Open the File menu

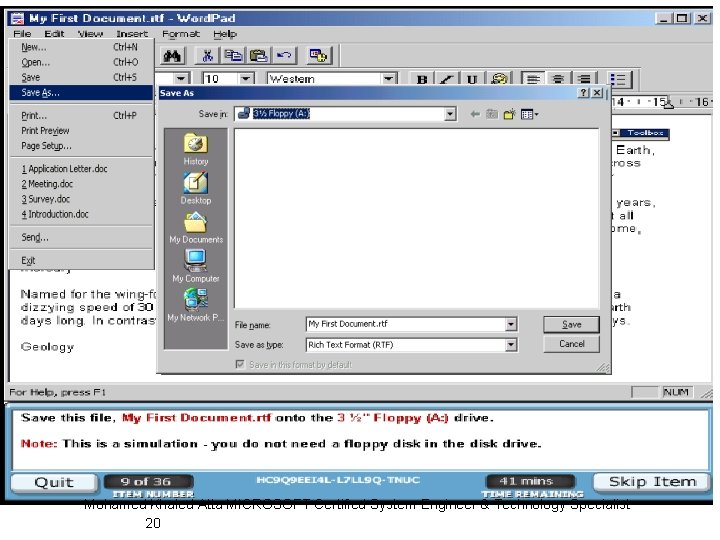(22, 34)
